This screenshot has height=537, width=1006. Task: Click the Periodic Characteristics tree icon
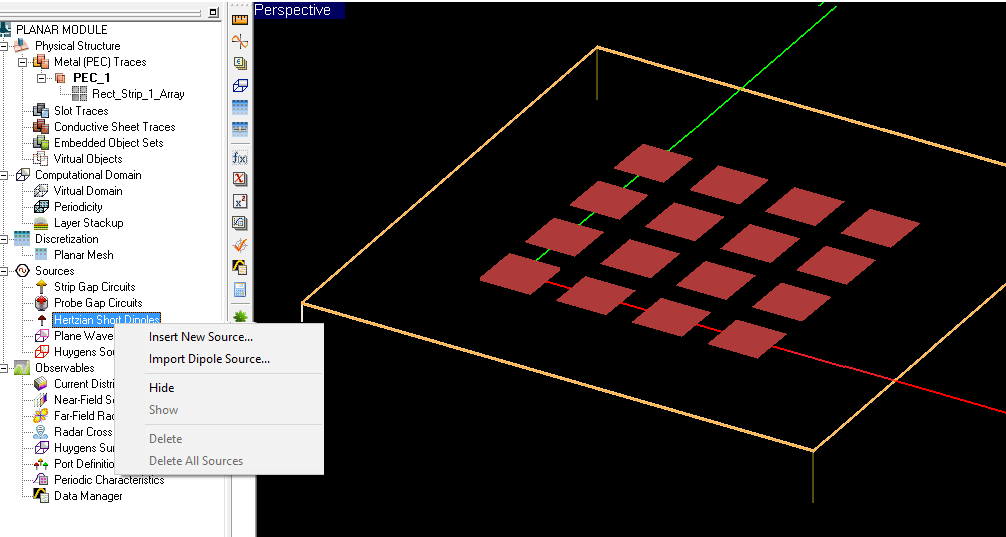point(40,479)
